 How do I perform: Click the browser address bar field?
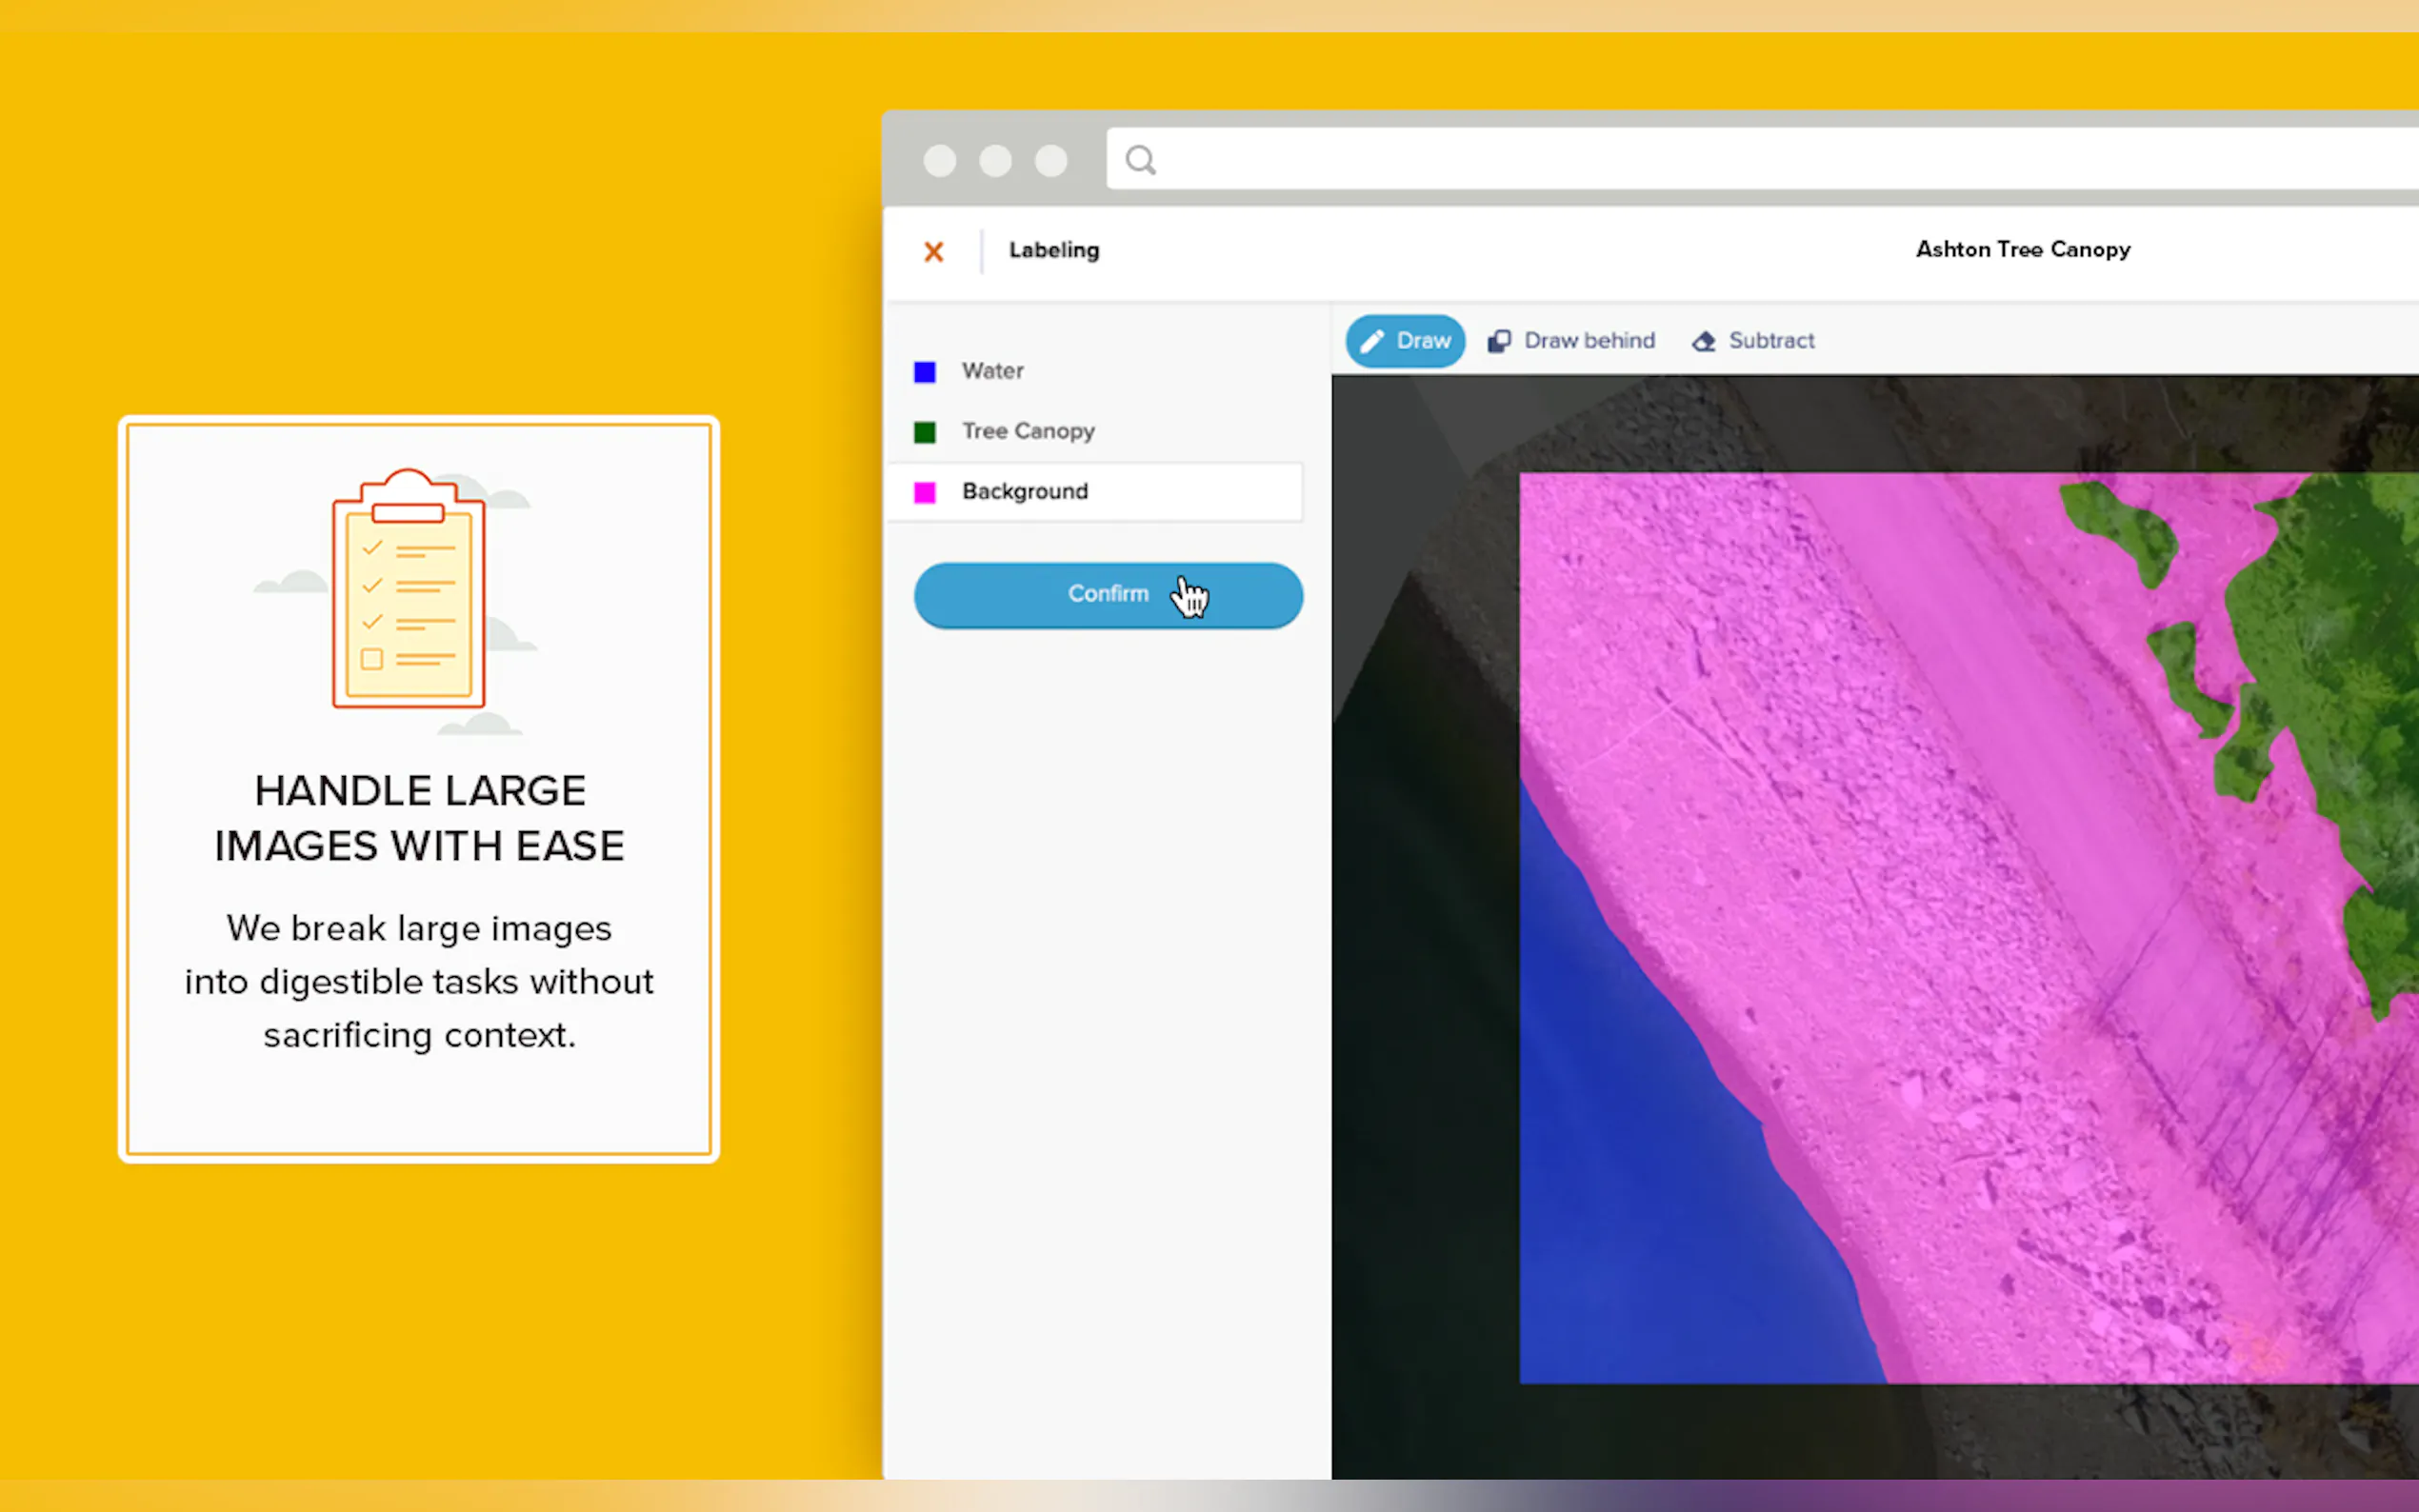click(x=1700, y=160)
